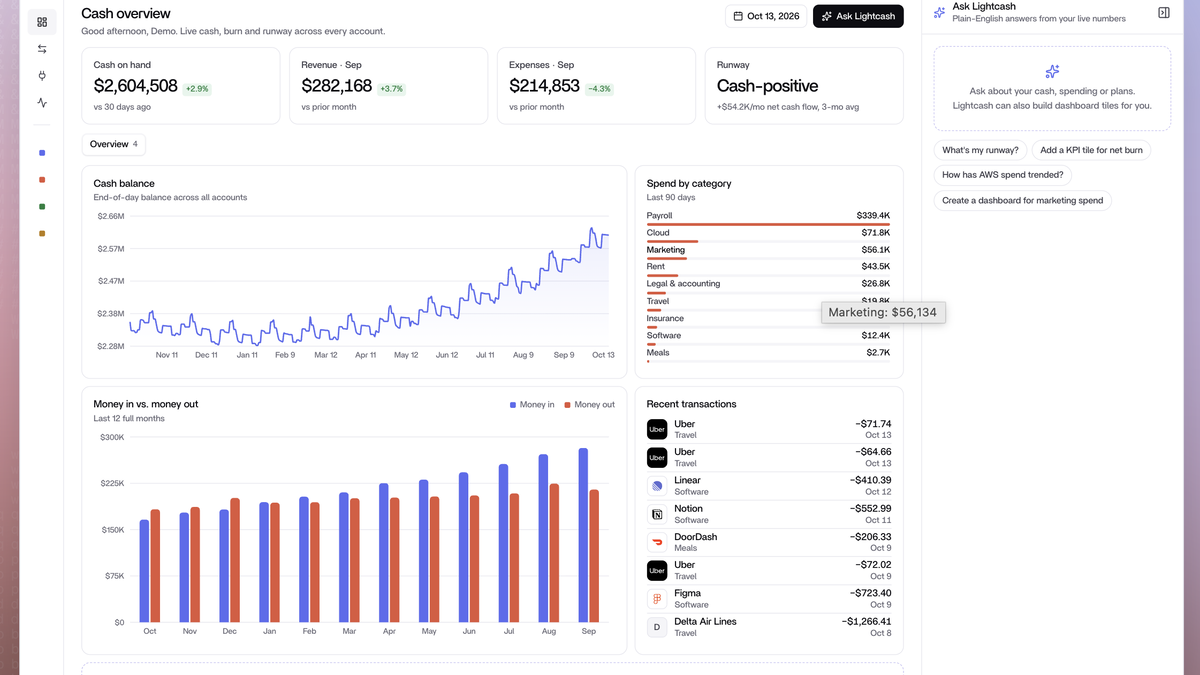
Task: Open the dashboard grid icon in sidebar
Action: (42, 22)
